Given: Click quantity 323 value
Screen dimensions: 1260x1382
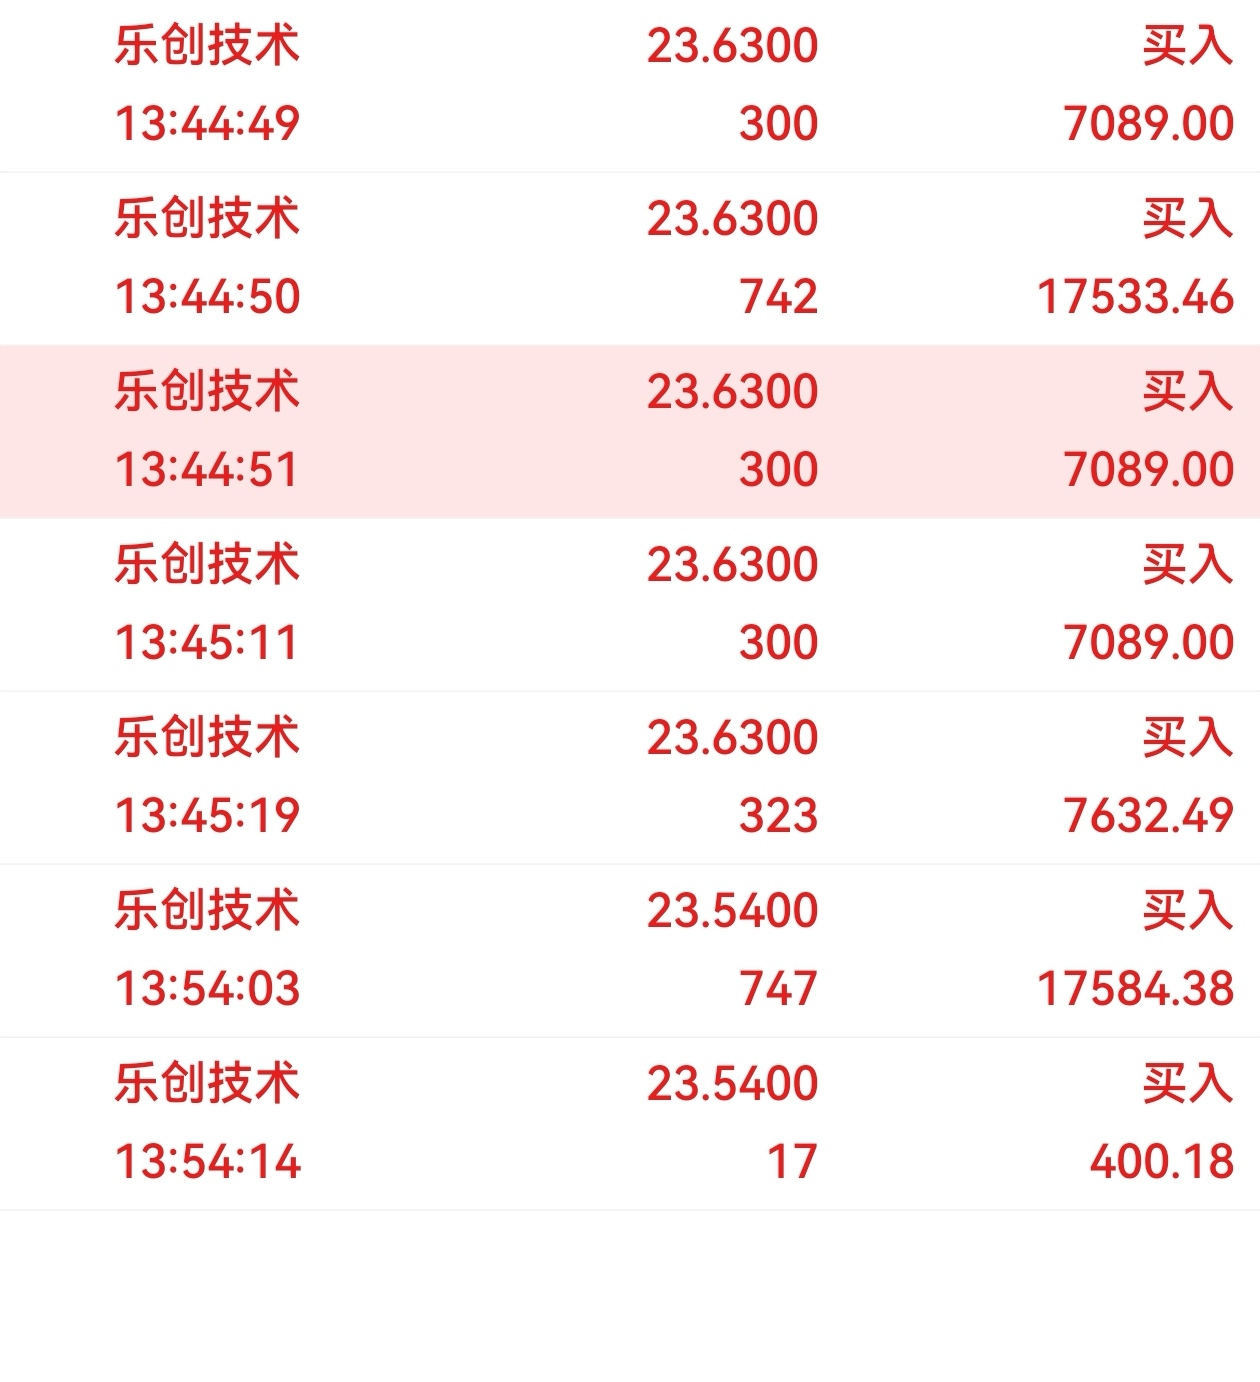Looking at the screenshot, I should coord(778,816).
